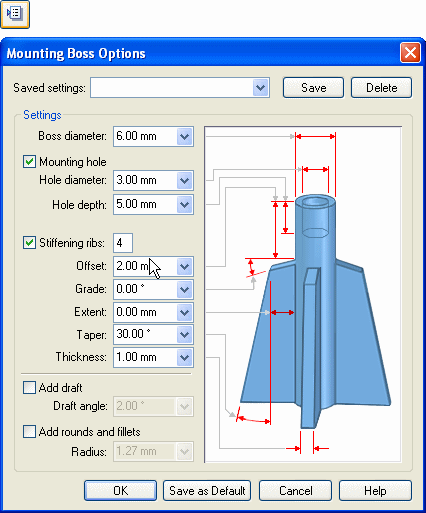
Task: Click the Delete saved settings button
Action: [381, 88]
